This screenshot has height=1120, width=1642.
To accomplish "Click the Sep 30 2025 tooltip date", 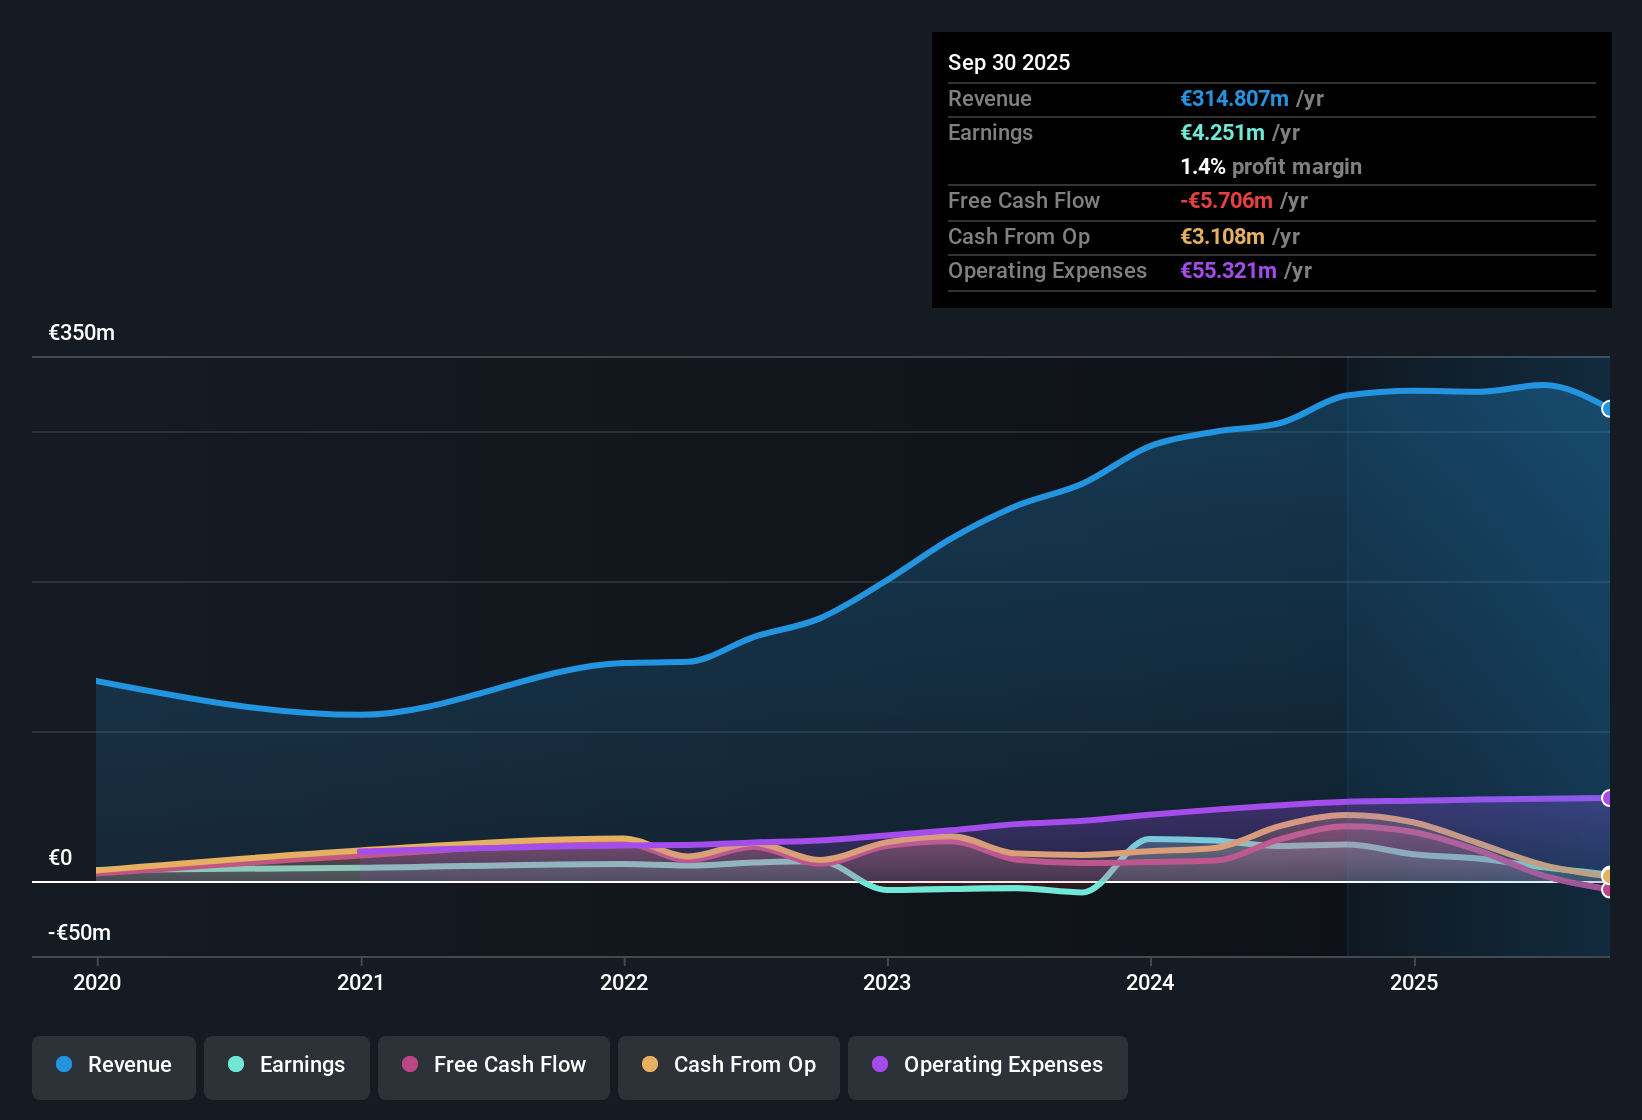I will pos(1009,63).
